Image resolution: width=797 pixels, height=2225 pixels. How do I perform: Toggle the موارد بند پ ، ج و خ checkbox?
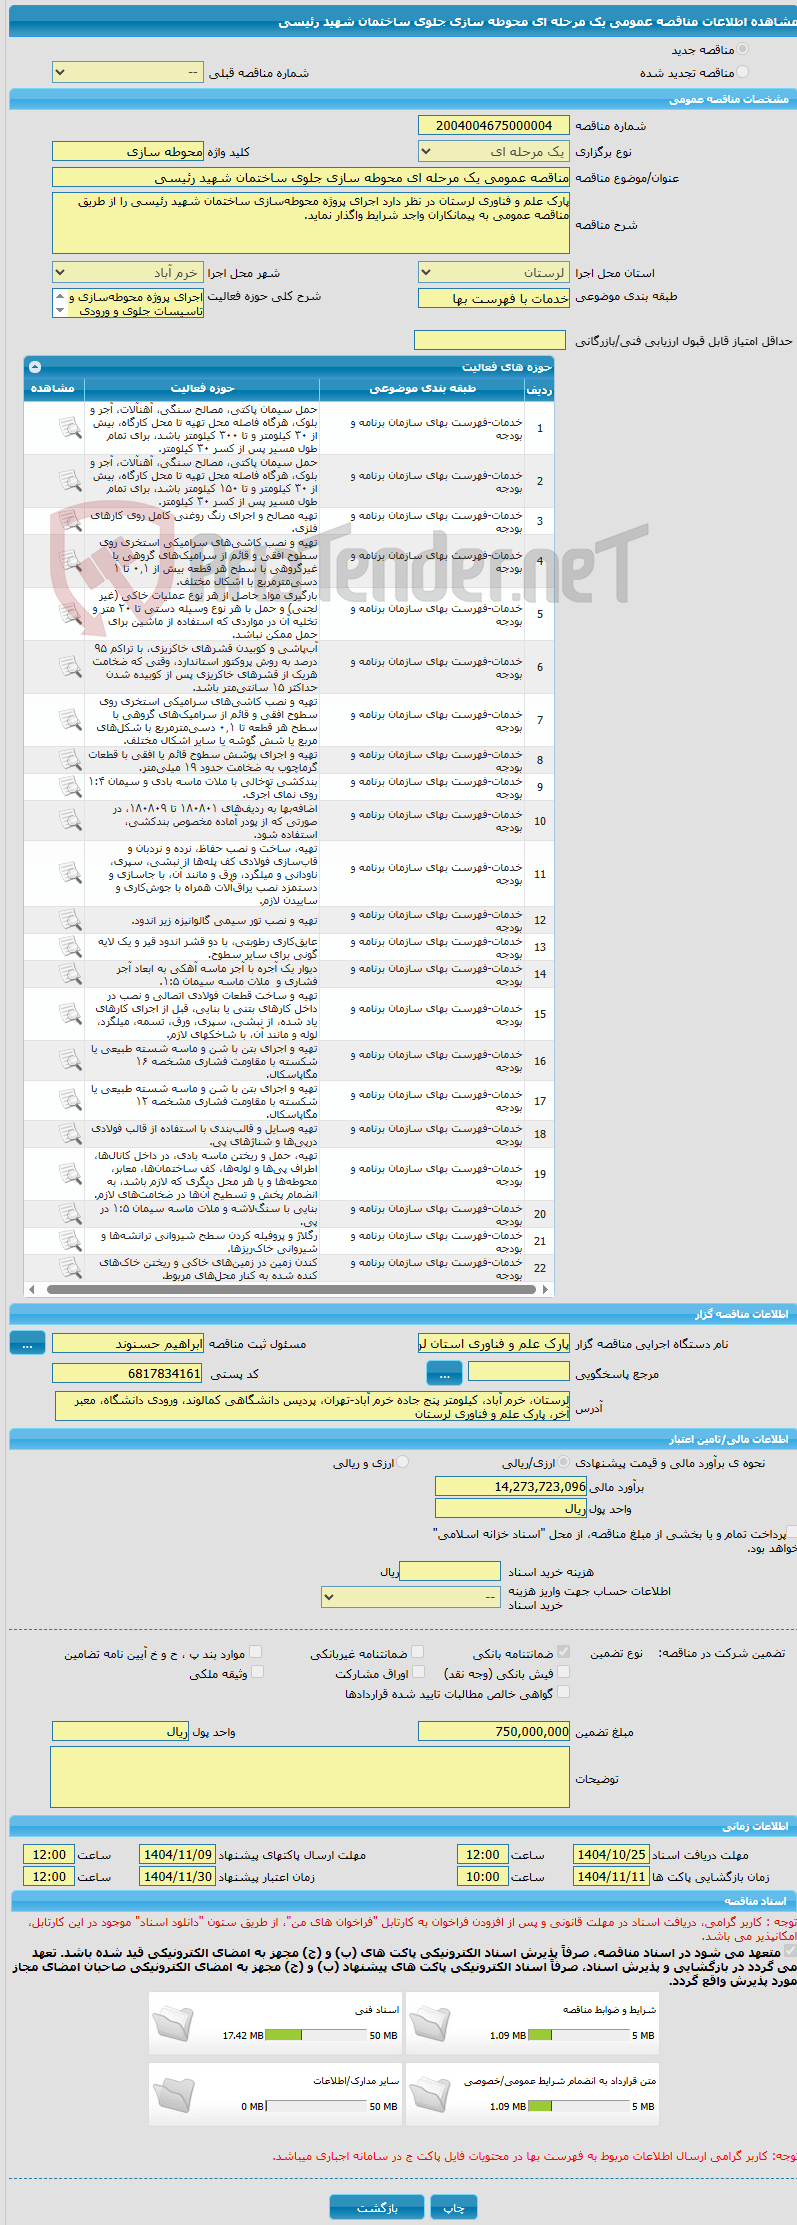click(x=256, y=1652)
